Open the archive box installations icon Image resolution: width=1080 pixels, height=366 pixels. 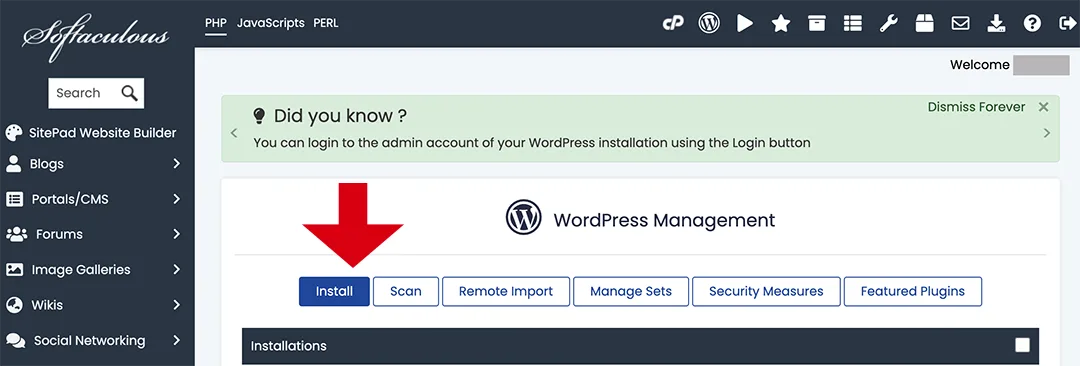(817, 23)
